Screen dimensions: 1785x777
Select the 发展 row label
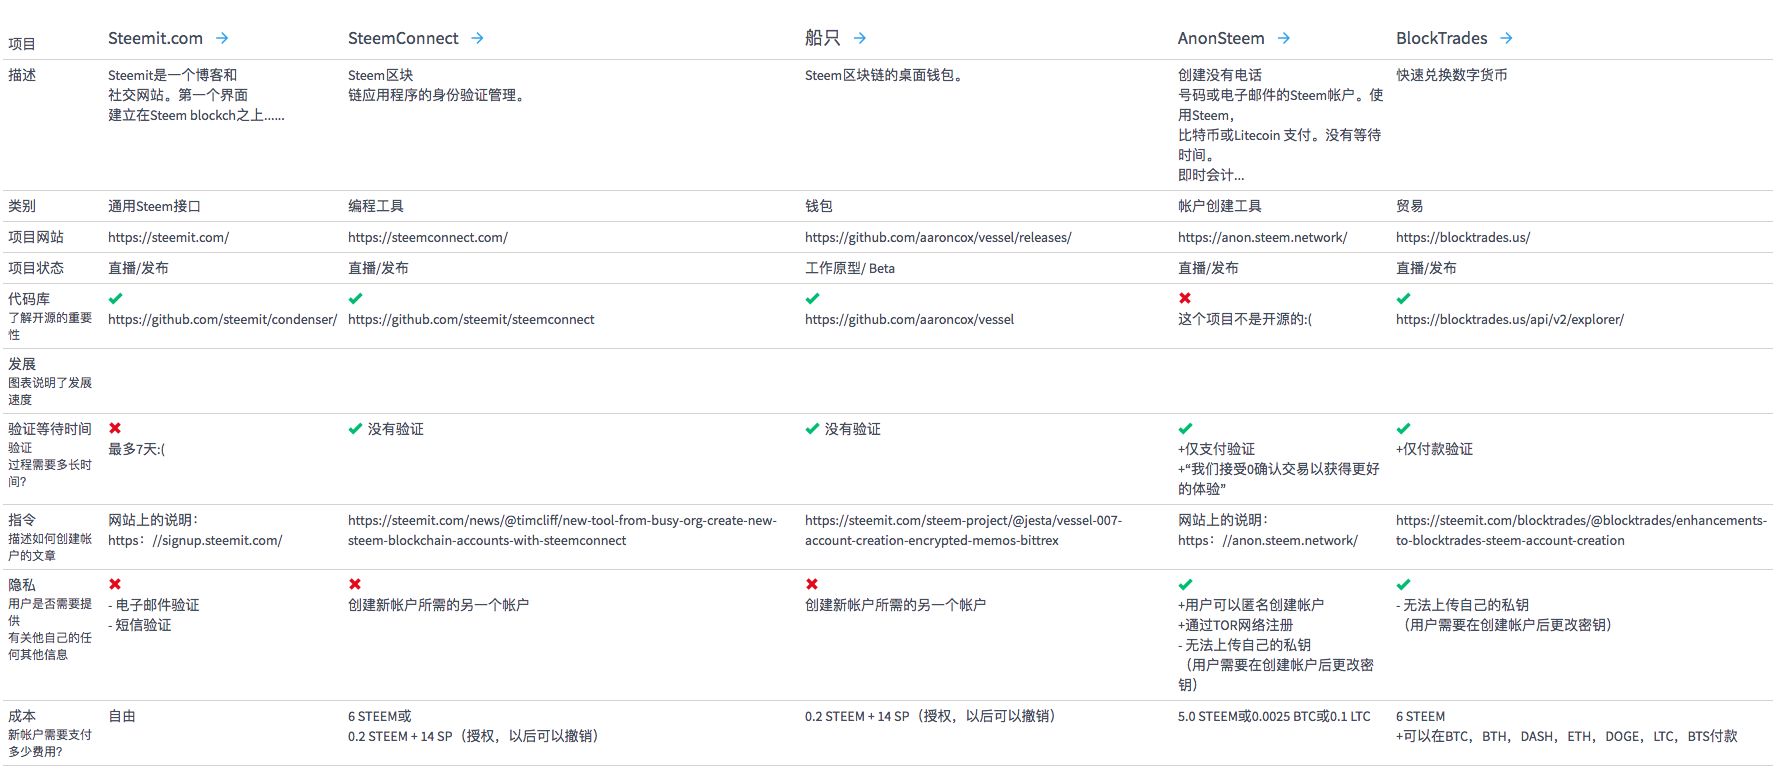(x=22, y=364)
